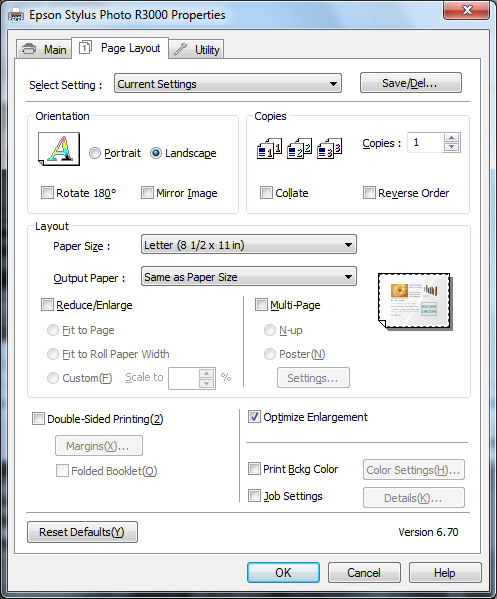Select the Custom(F) scaling radio button
The width and height of the screenshot is (497, 599).
[53, 378]
